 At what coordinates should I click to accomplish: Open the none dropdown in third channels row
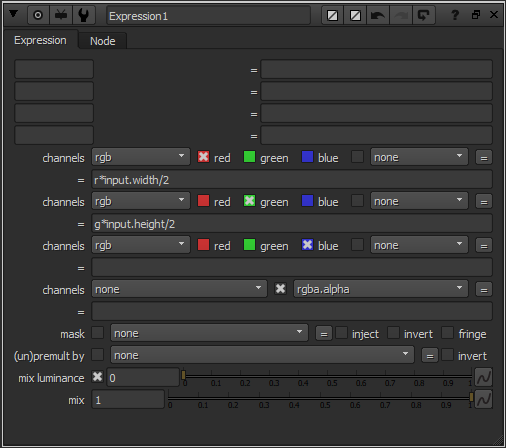pyautogui.click(x=419, y=245)
